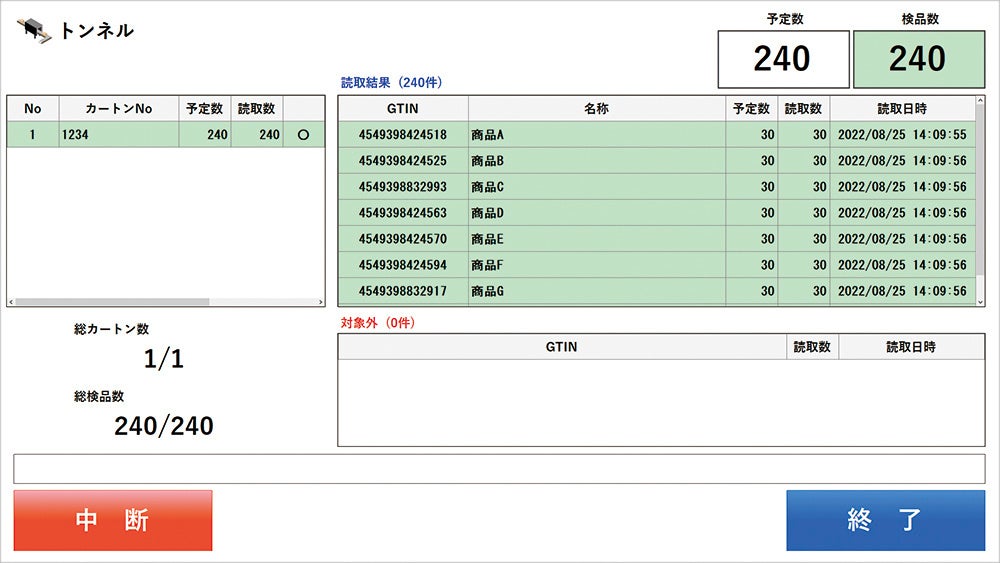Click the 商品G name cell

click(x=597, y=291)
